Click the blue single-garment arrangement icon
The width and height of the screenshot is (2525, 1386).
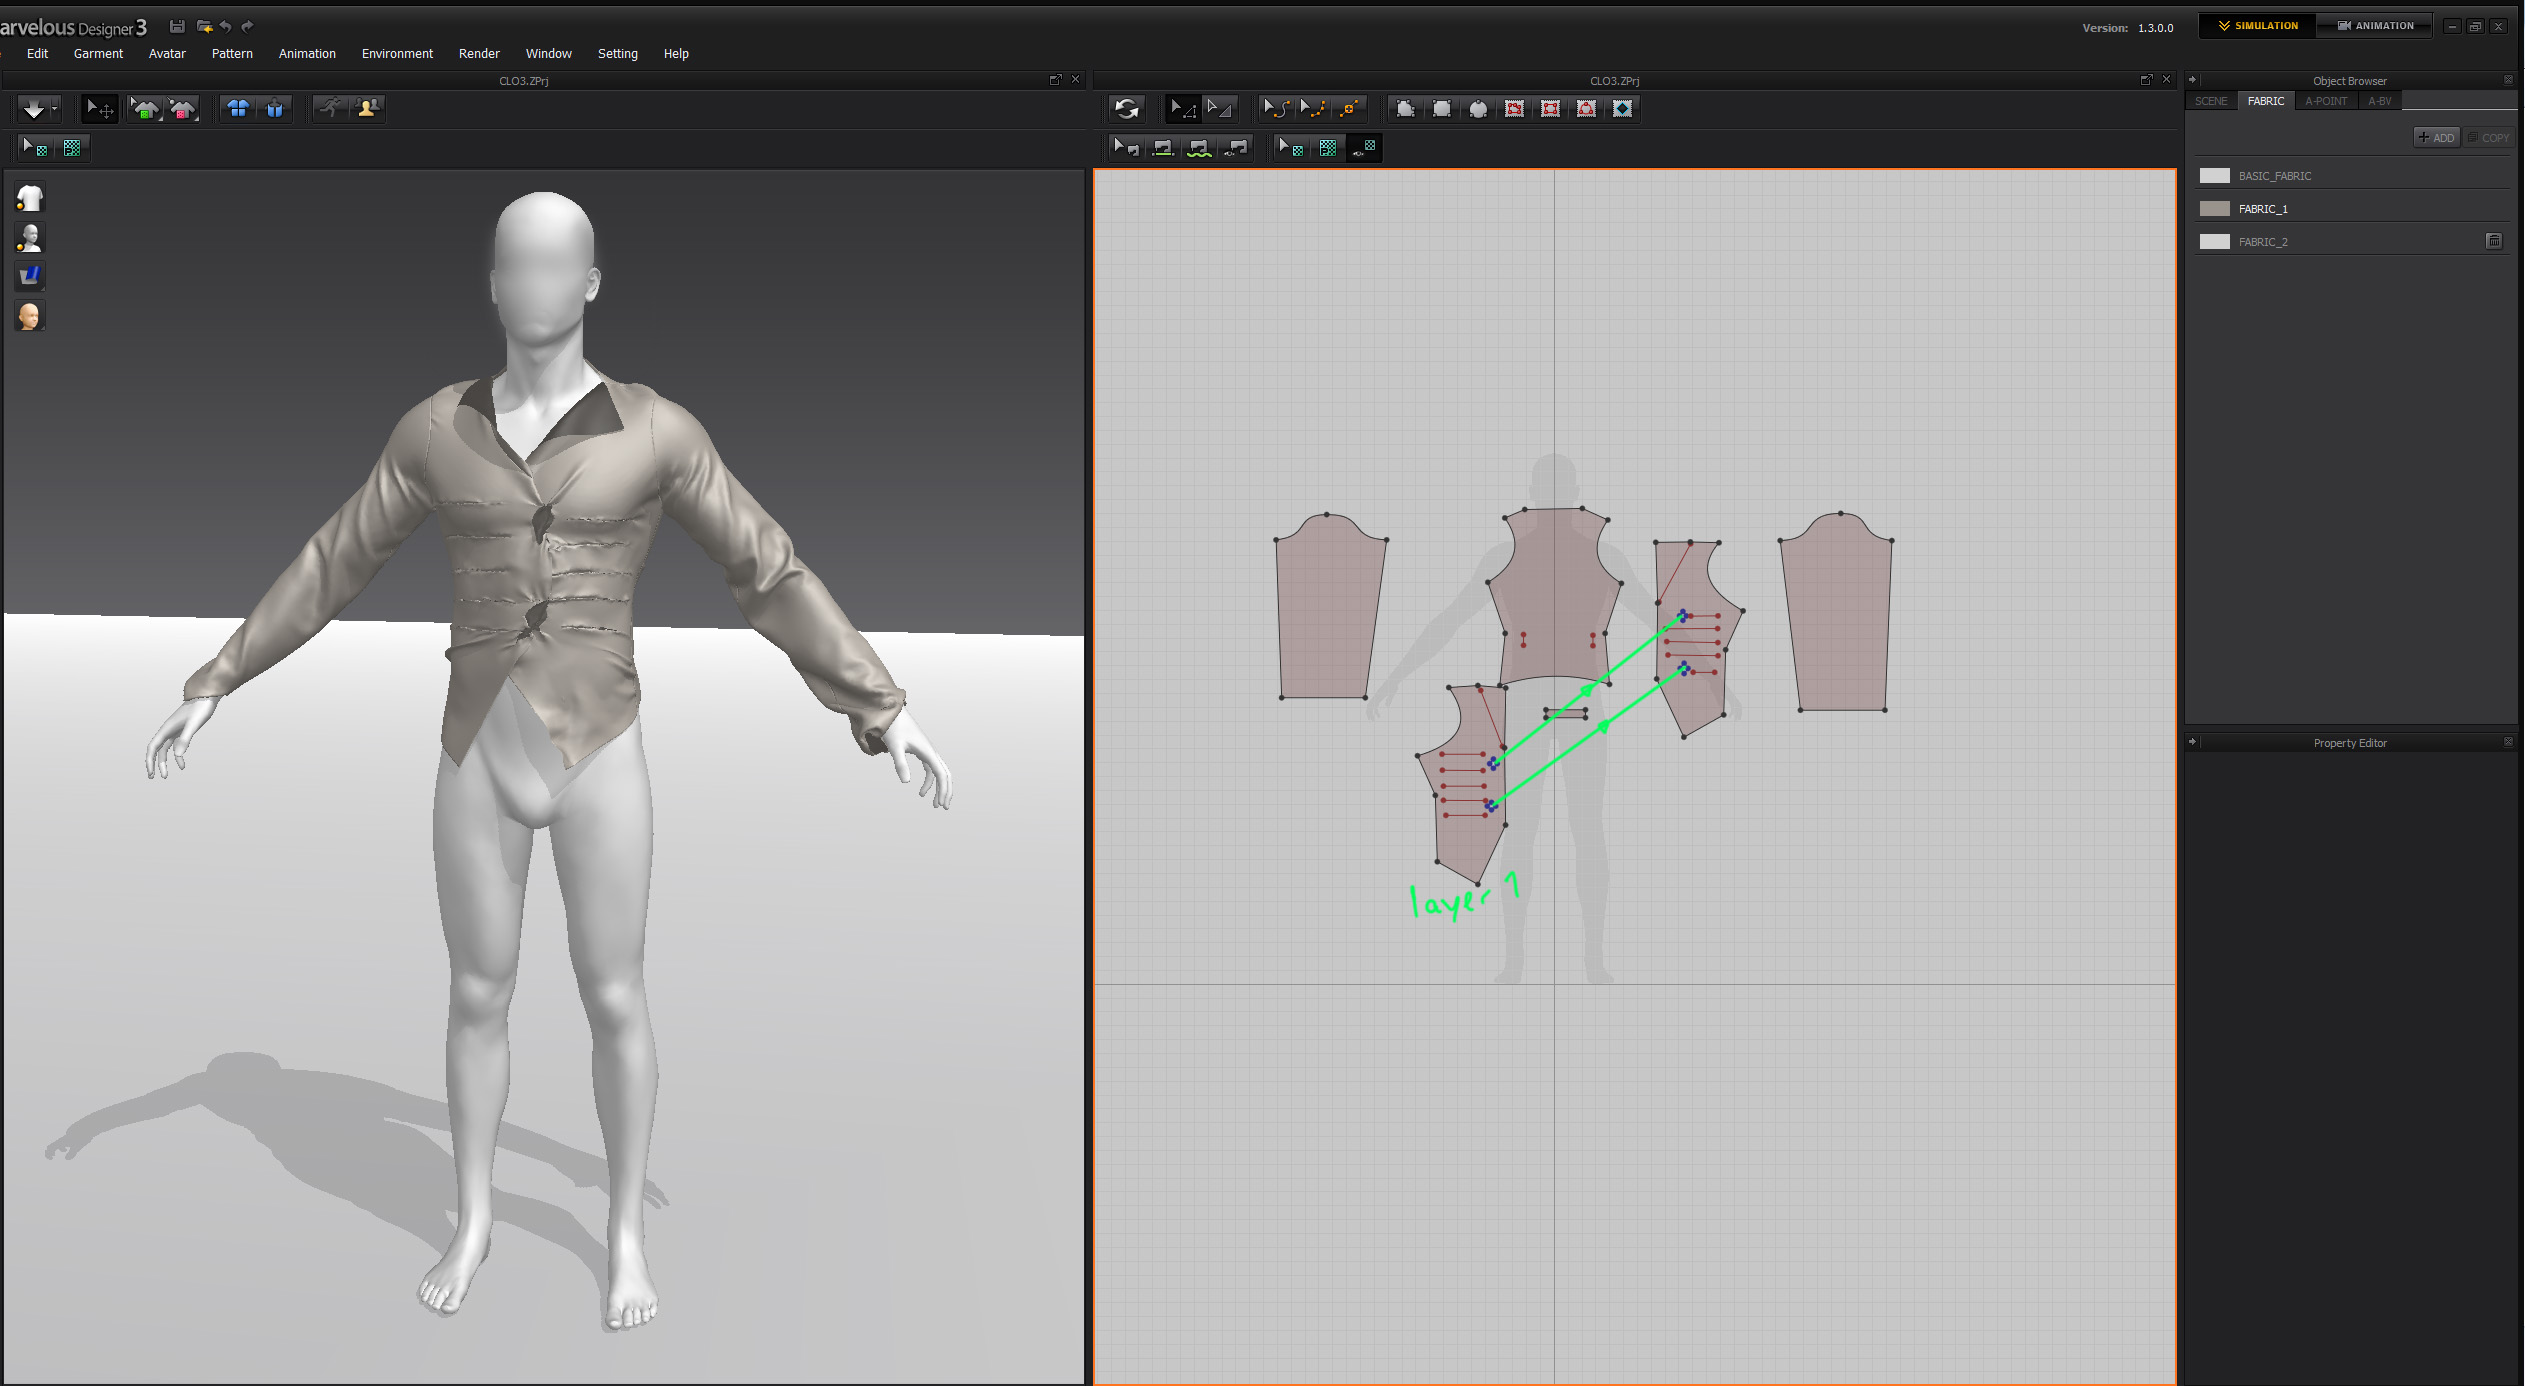(275, 109)
